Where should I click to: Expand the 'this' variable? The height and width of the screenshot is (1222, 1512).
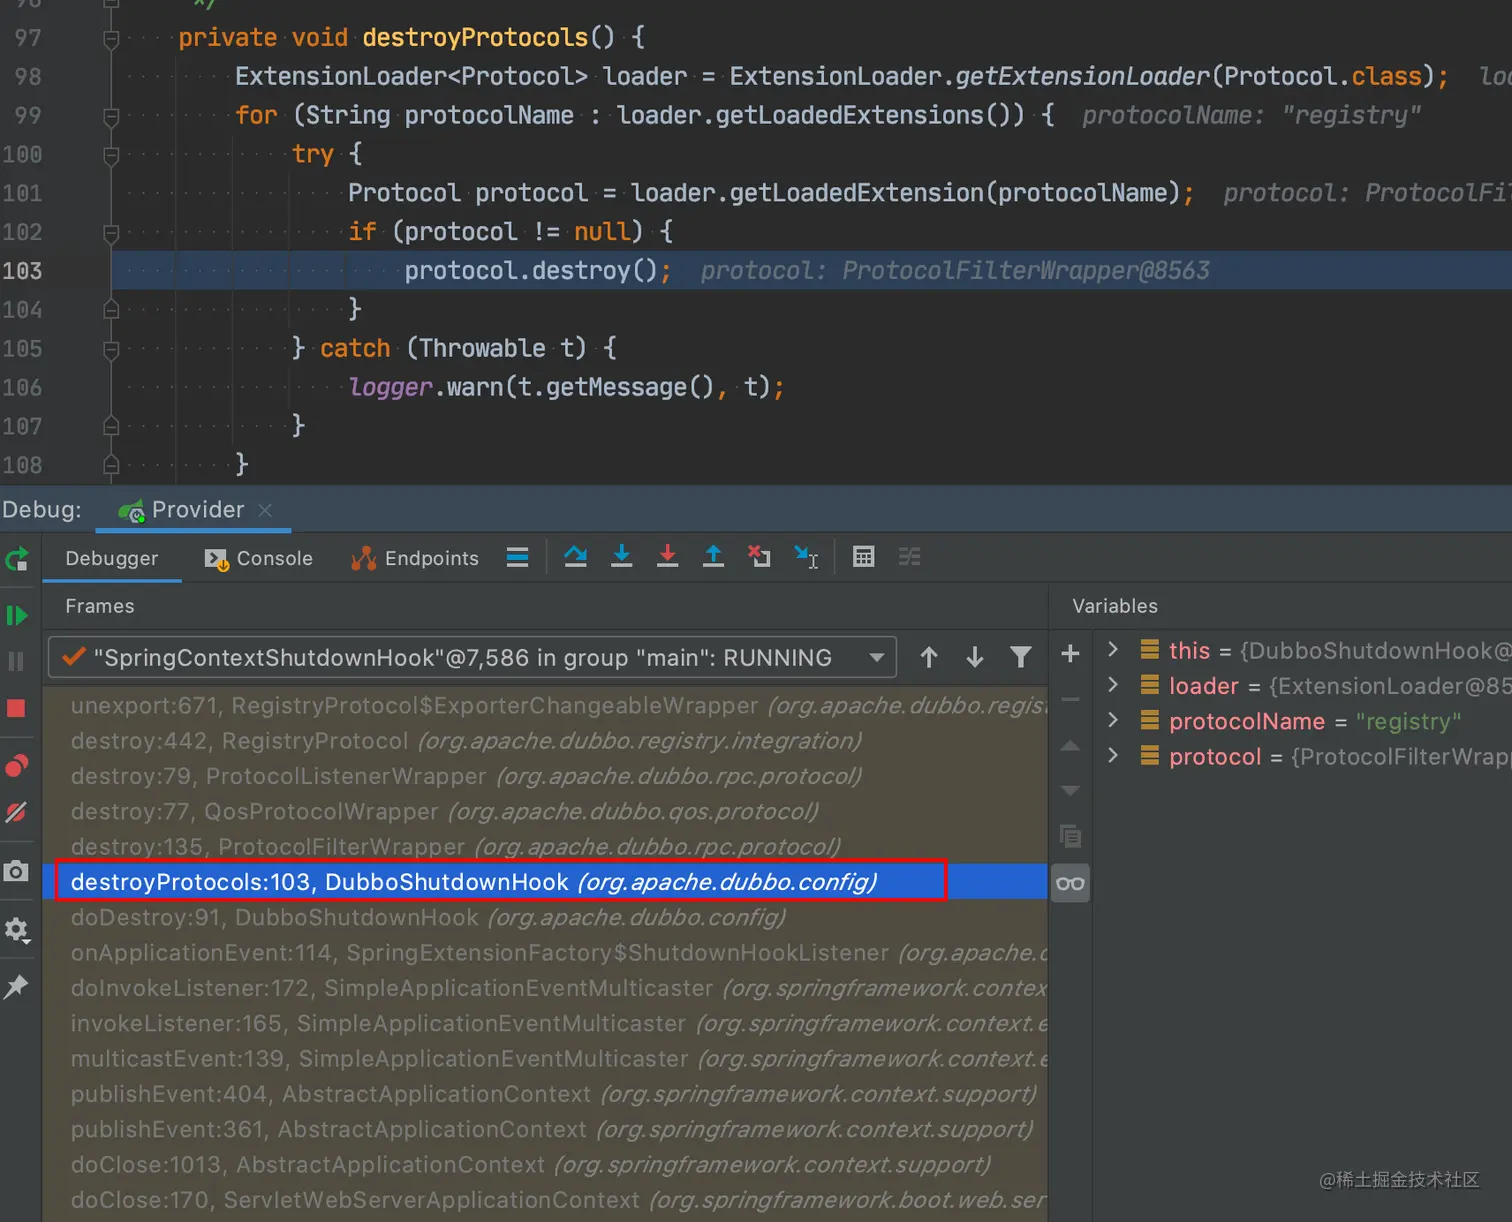pyautogui.click(x=1113, y=650)
